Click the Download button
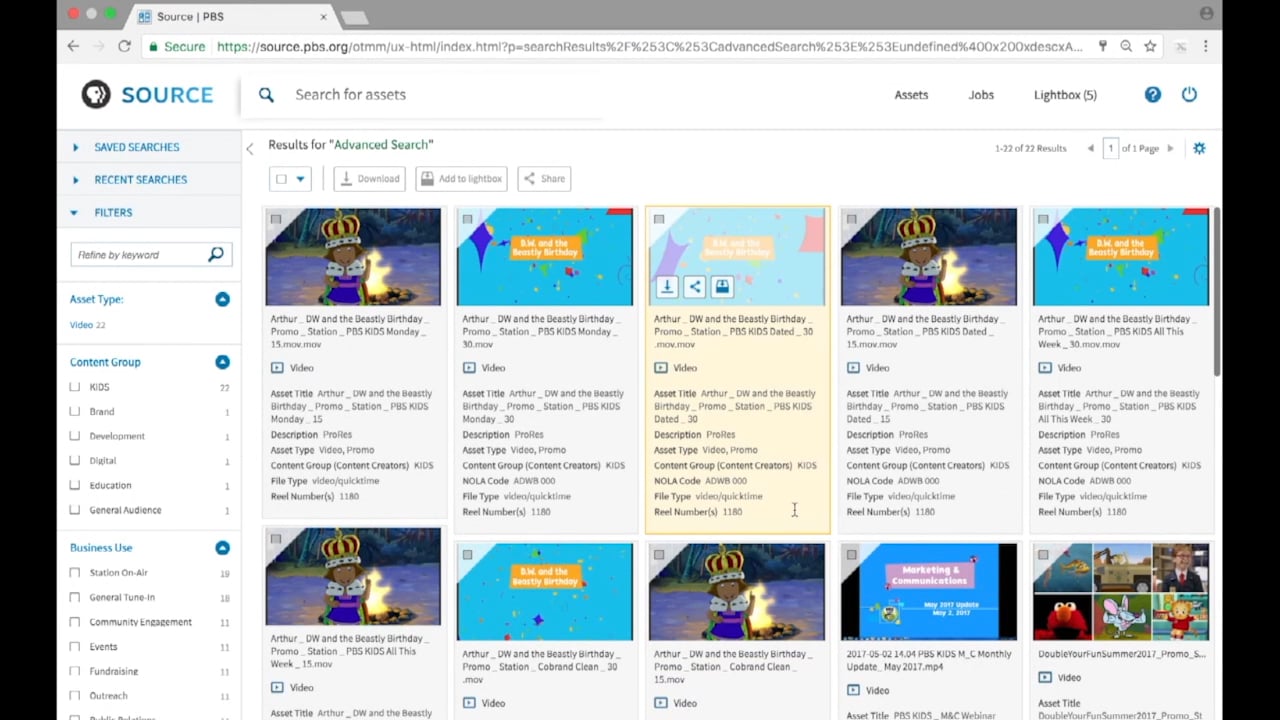 point(369,179)
